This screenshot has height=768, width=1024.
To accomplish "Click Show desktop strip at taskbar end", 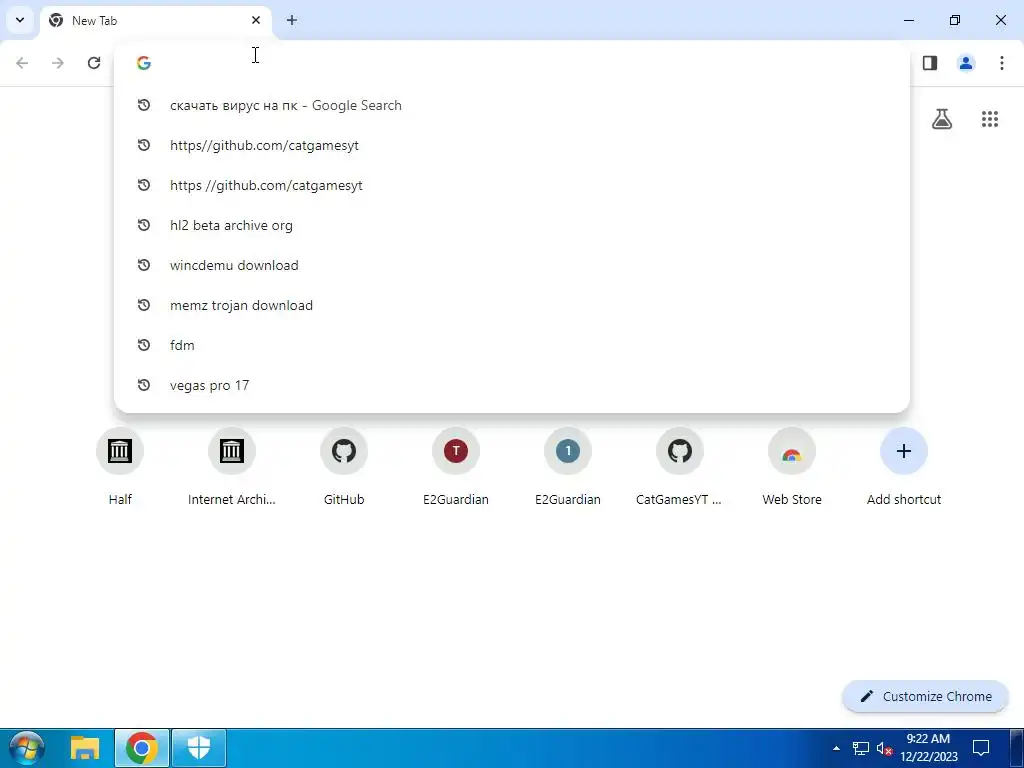I will 1016,748.
